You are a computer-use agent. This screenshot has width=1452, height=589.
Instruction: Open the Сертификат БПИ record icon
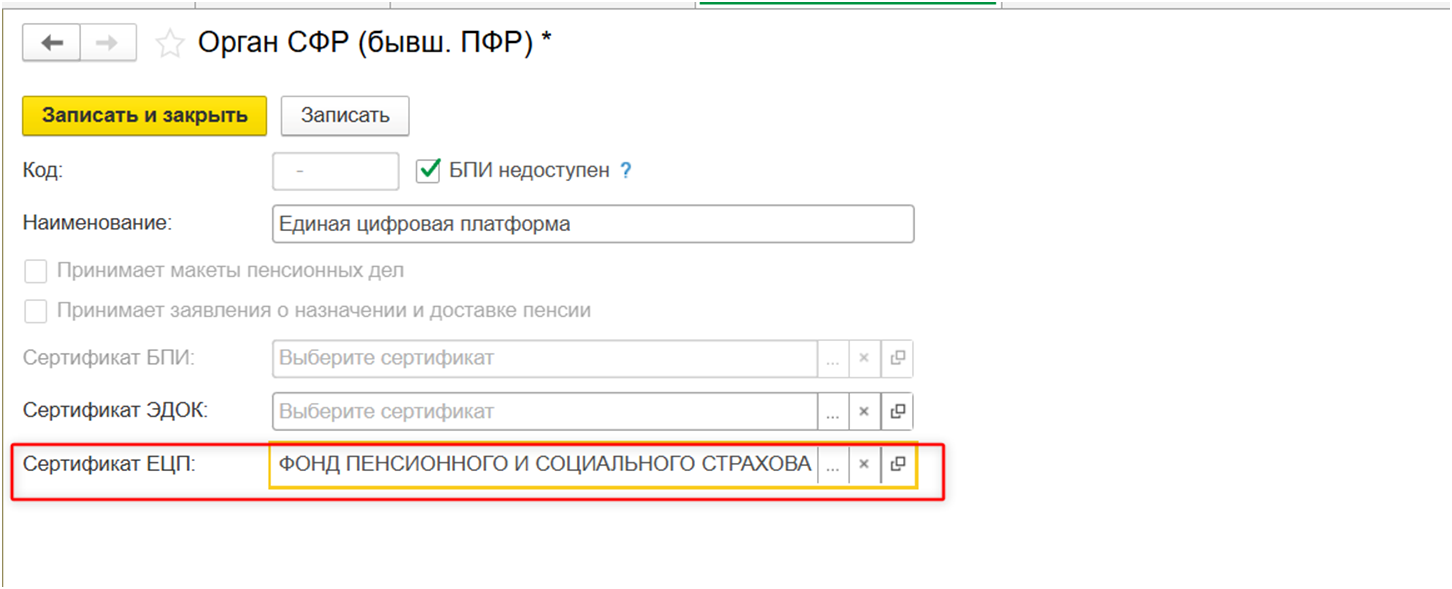click(x=897, y=358)
